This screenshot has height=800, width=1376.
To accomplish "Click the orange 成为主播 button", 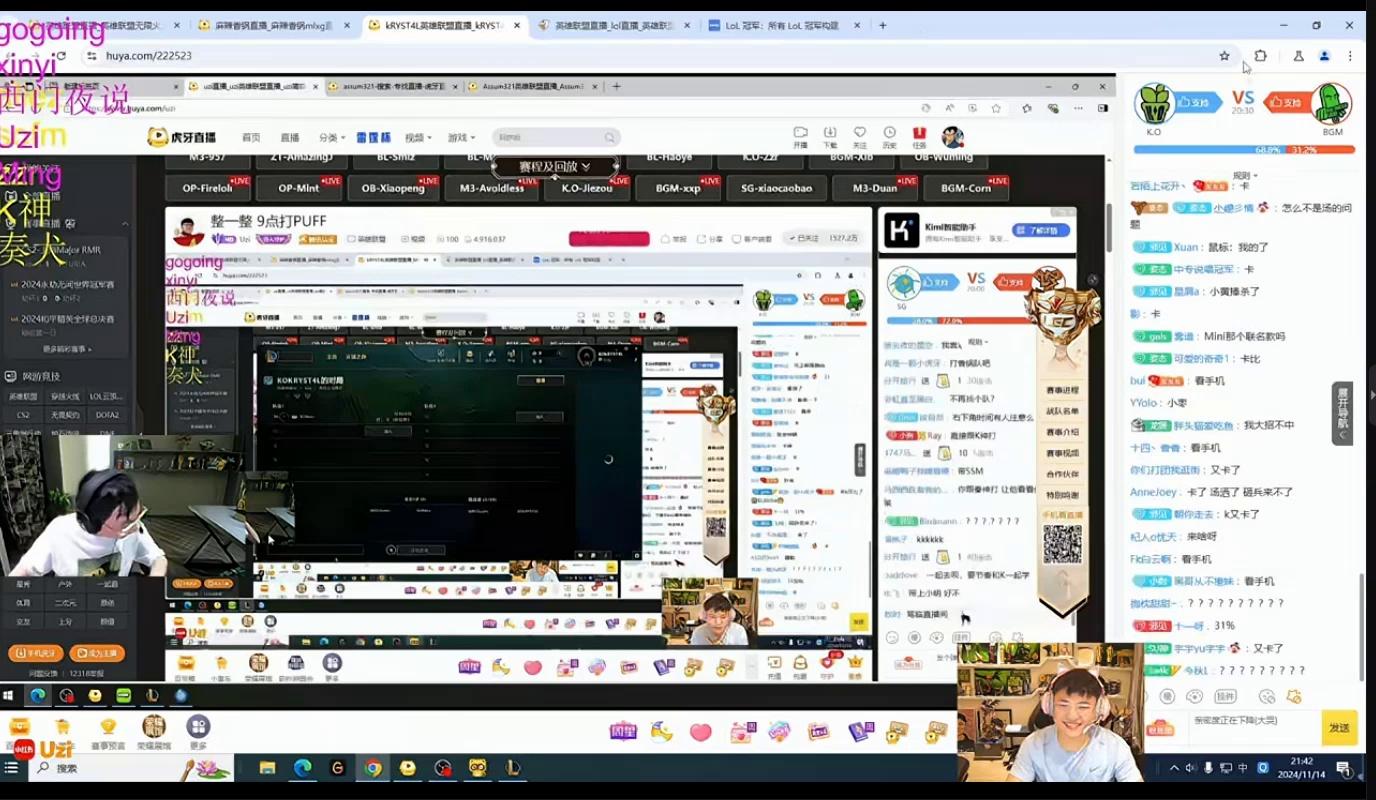I will (97, 653).
